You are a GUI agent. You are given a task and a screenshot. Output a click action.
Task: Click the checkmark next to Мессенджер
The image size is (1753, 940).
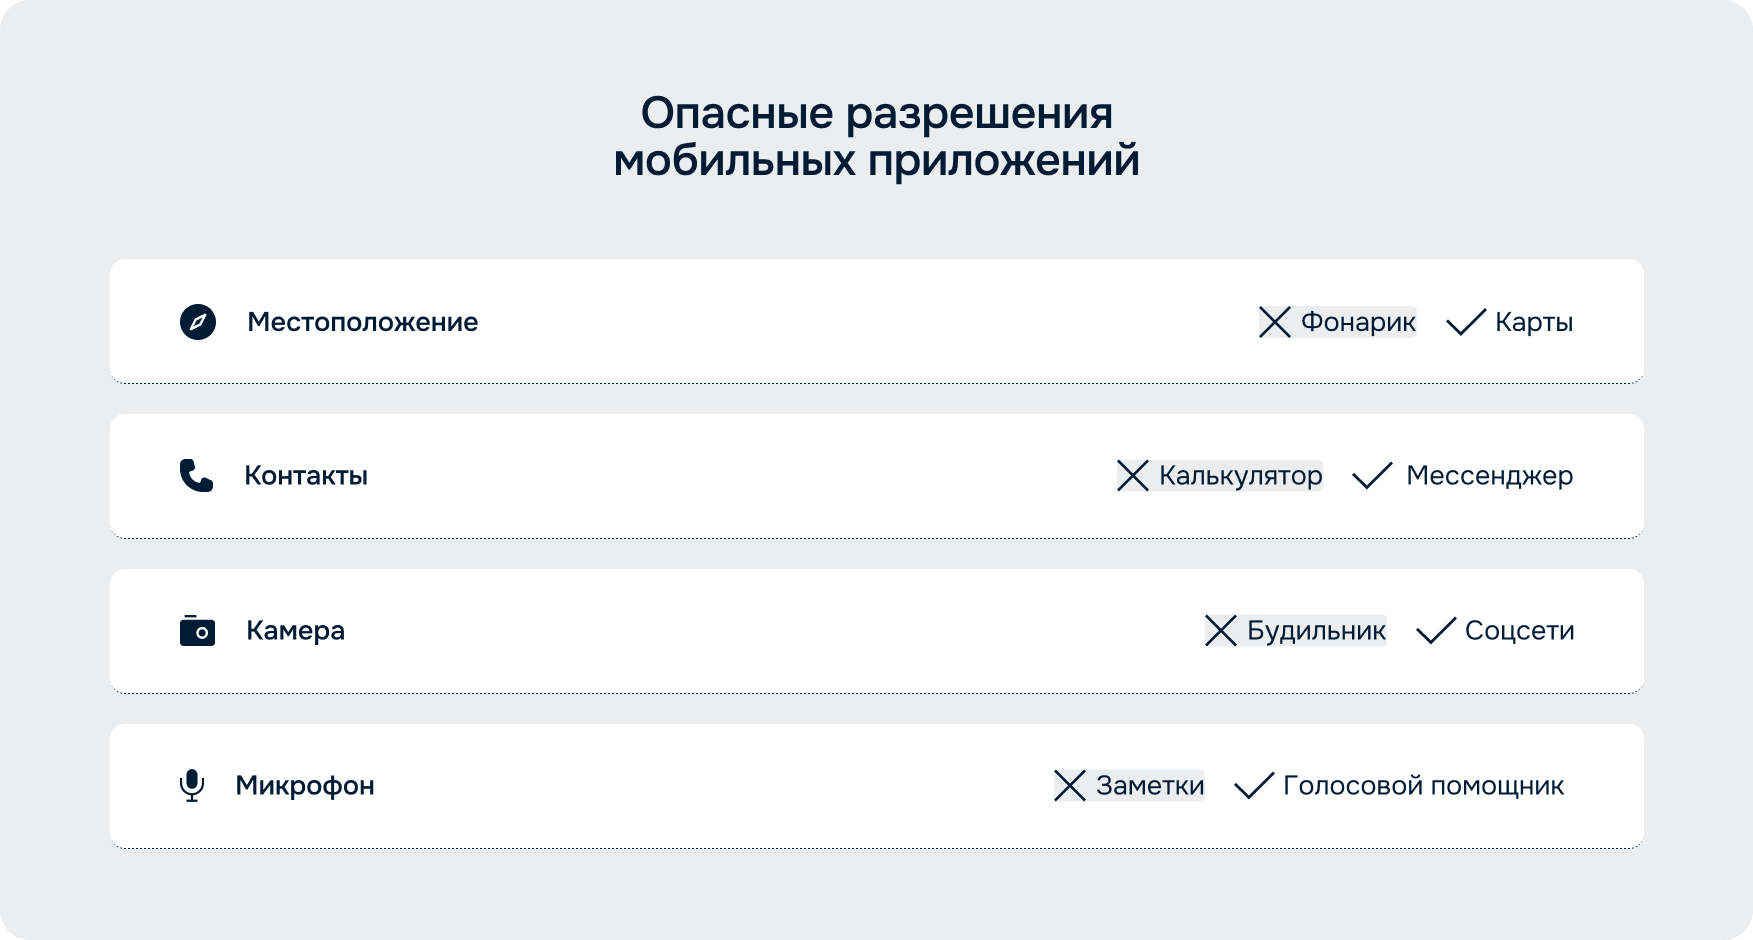click(x=1373, y=476)
